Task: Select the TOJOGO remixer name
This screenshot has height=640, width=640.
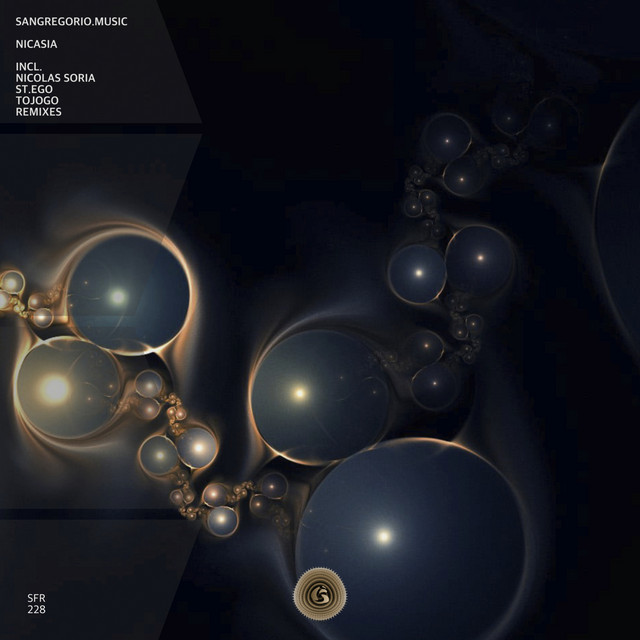Action: pos(38,101)
